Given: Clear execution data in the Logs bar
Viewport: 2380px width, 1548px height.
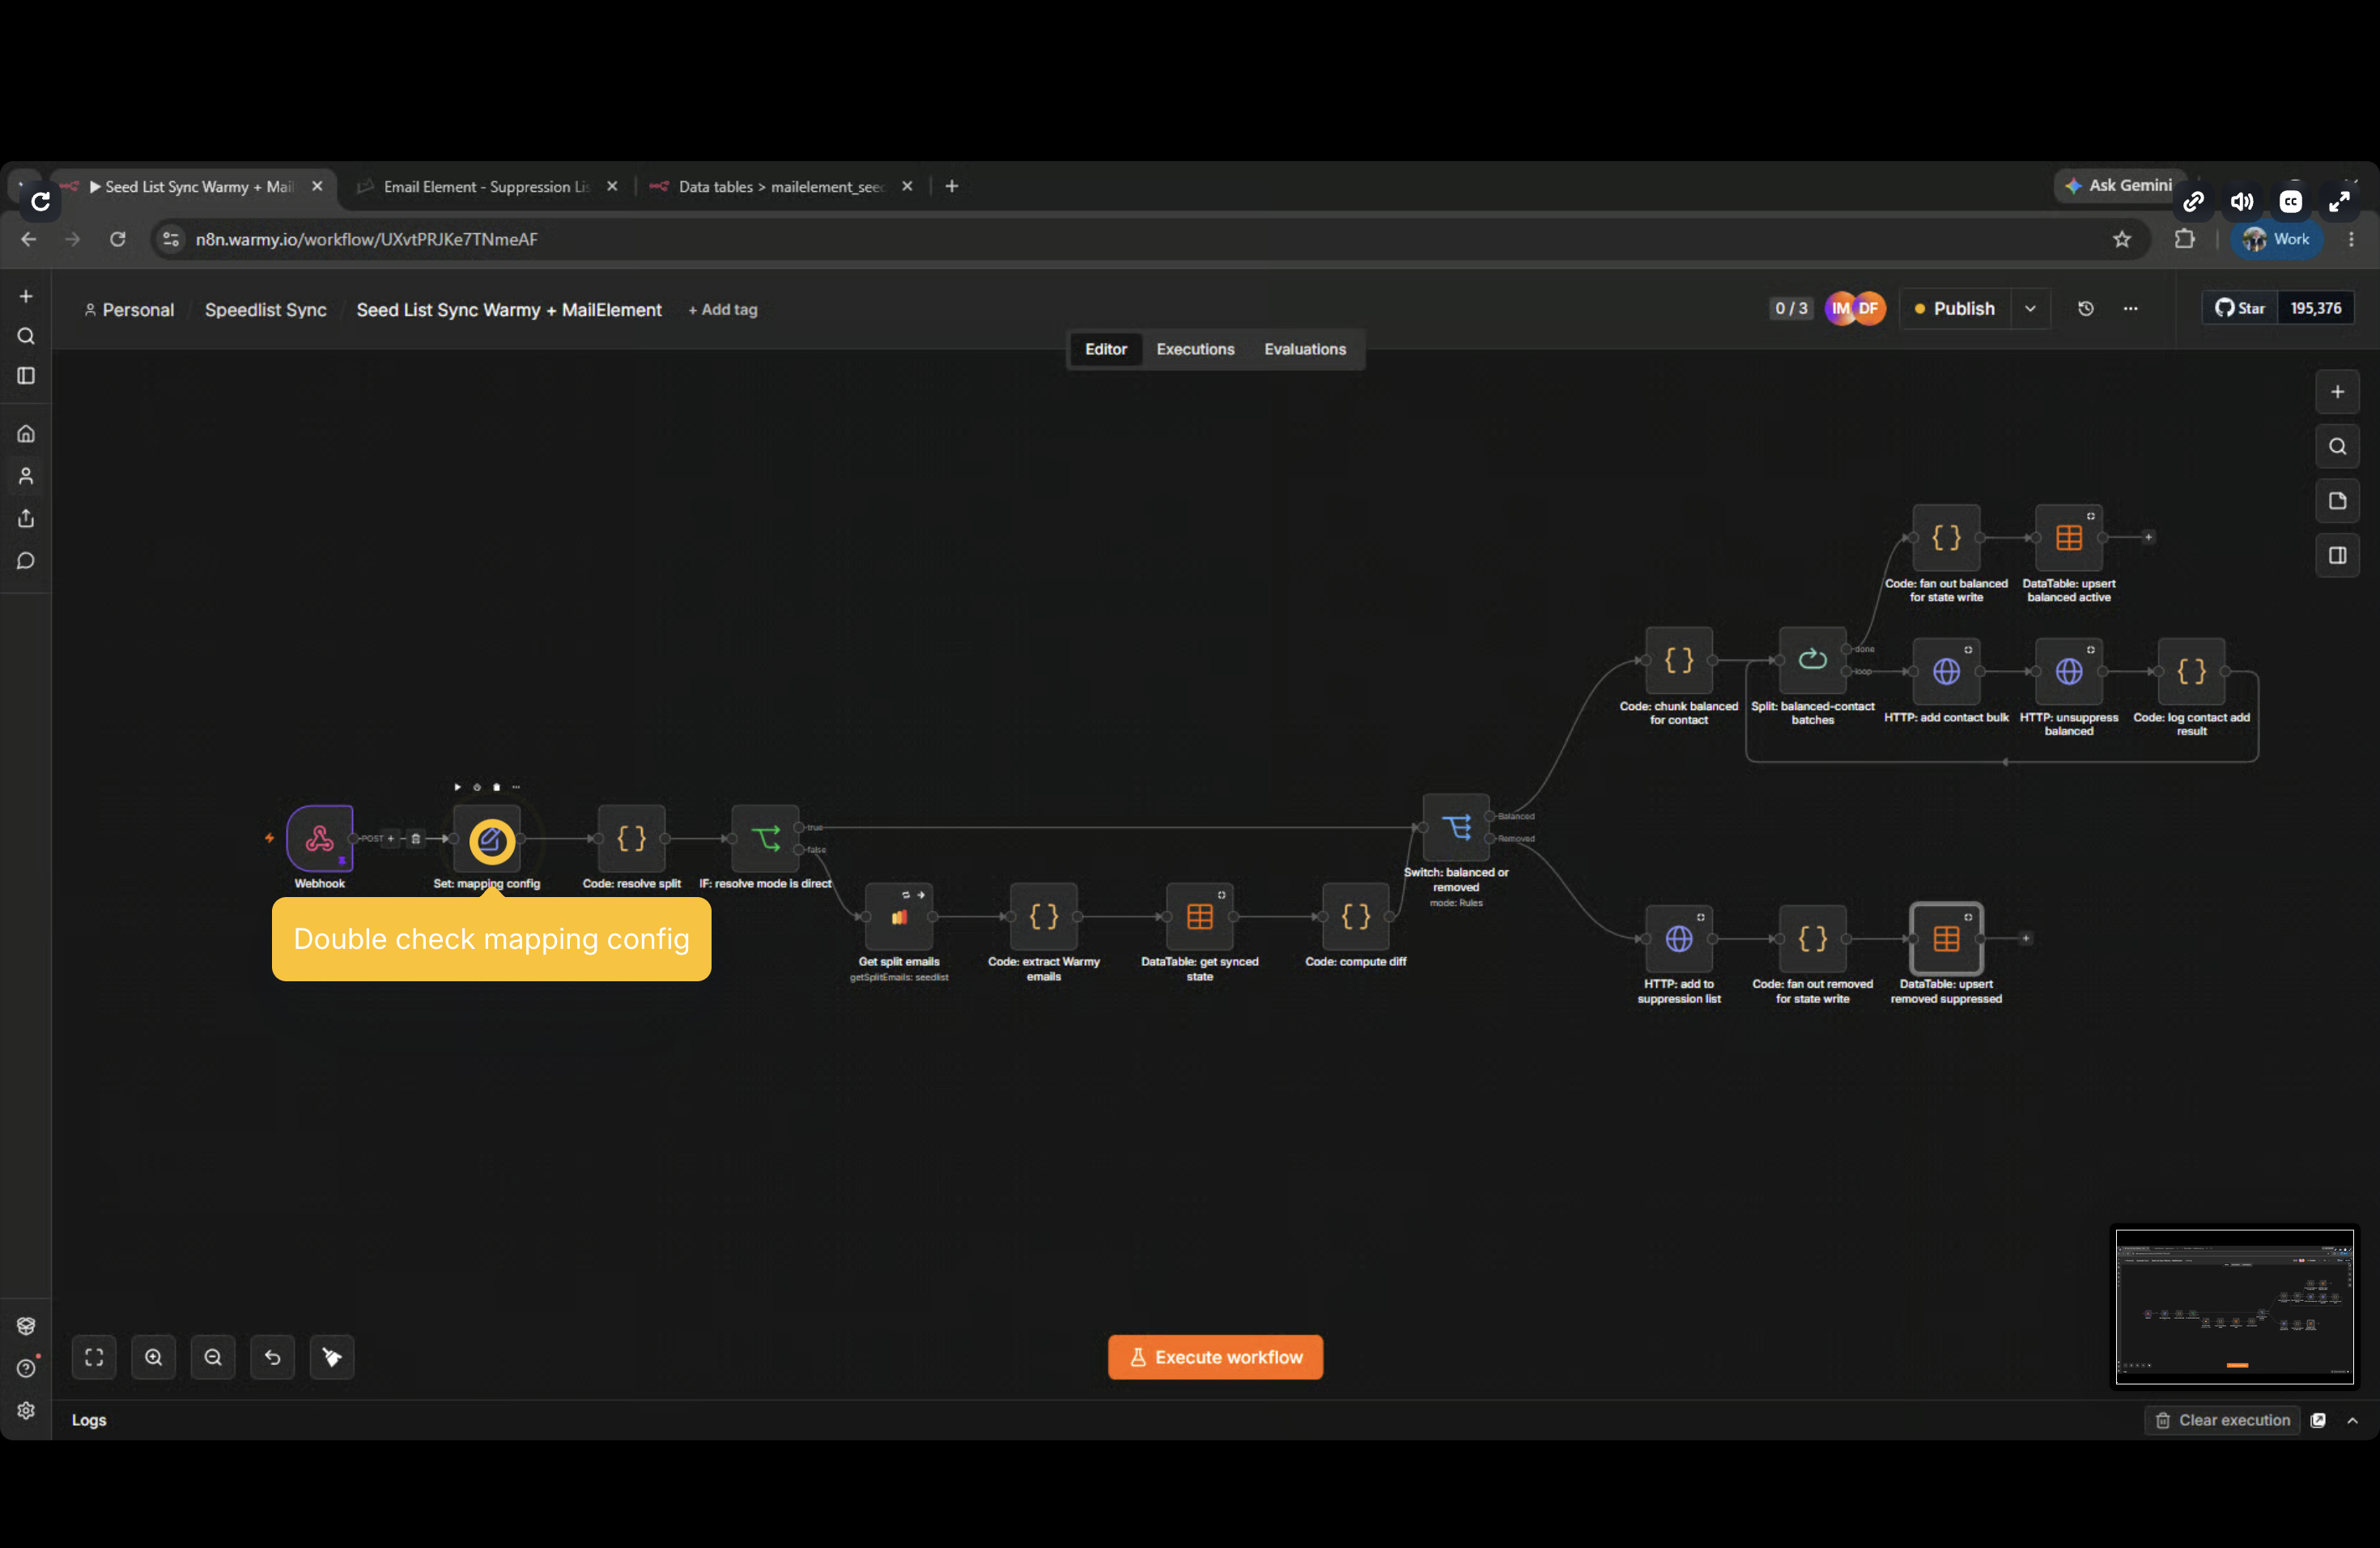Looking at the screenshot, I should 2222,1420.
